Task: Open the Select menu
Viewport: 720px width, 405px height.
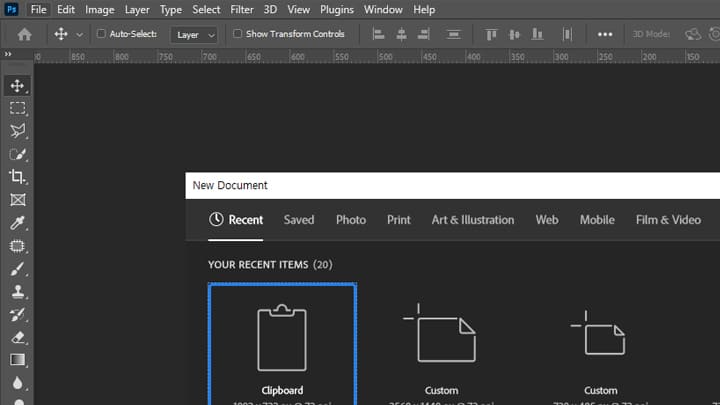Action: [206, 10]
